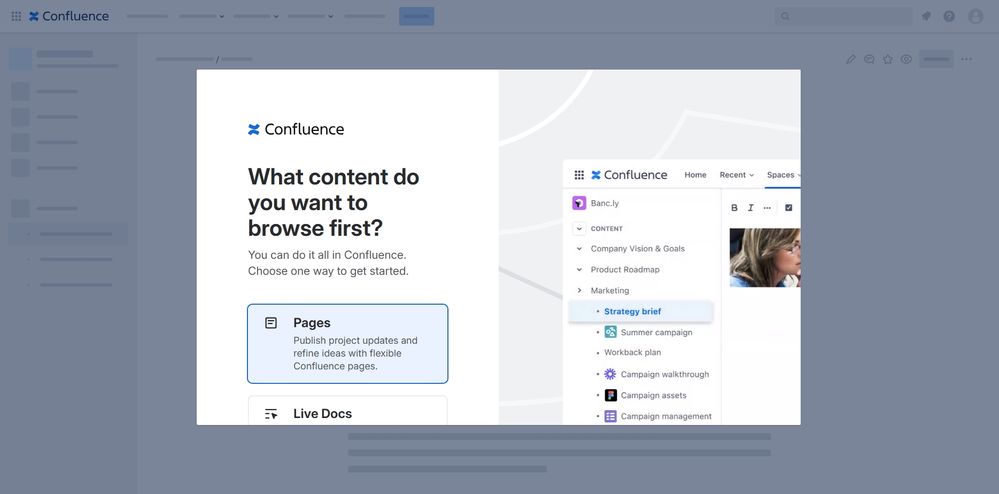Click the Live Docs card icon
The height and width of the screenshot is (494, 999).
point(271,414)
